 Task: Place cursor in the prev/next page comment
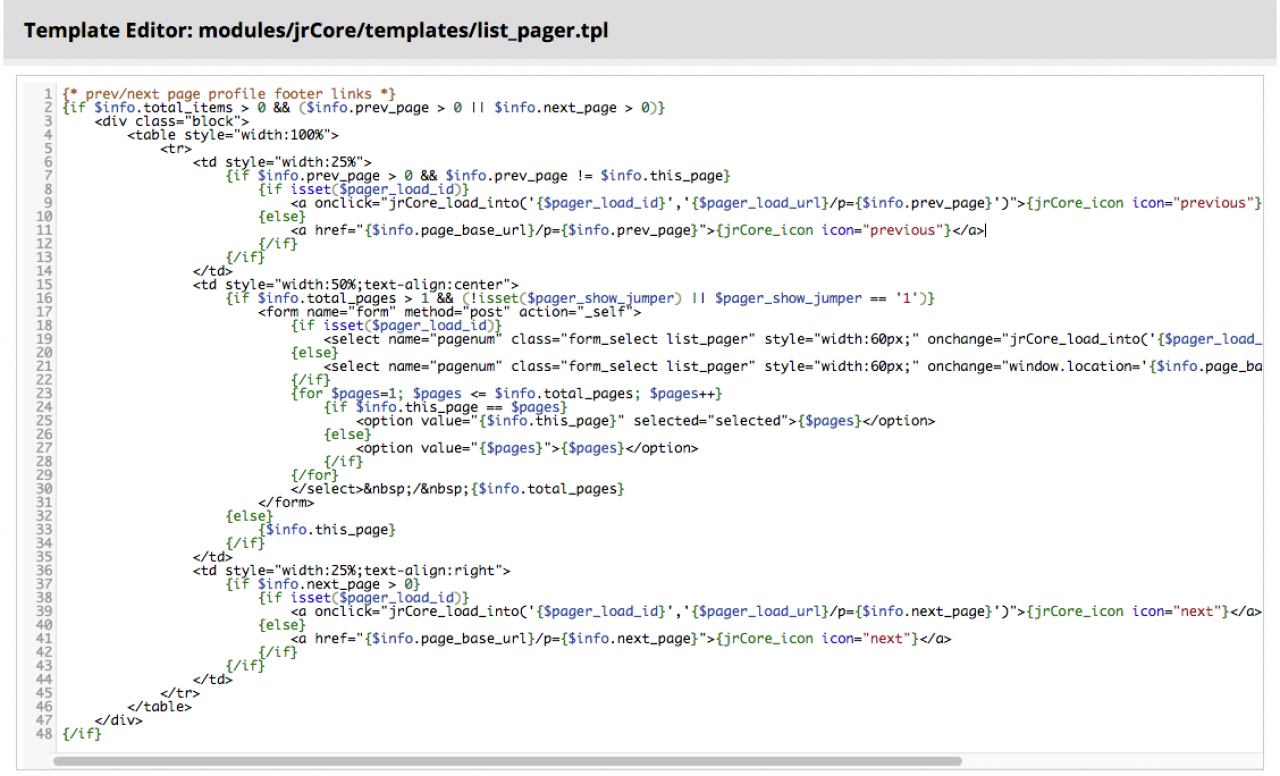pos(229,93)
